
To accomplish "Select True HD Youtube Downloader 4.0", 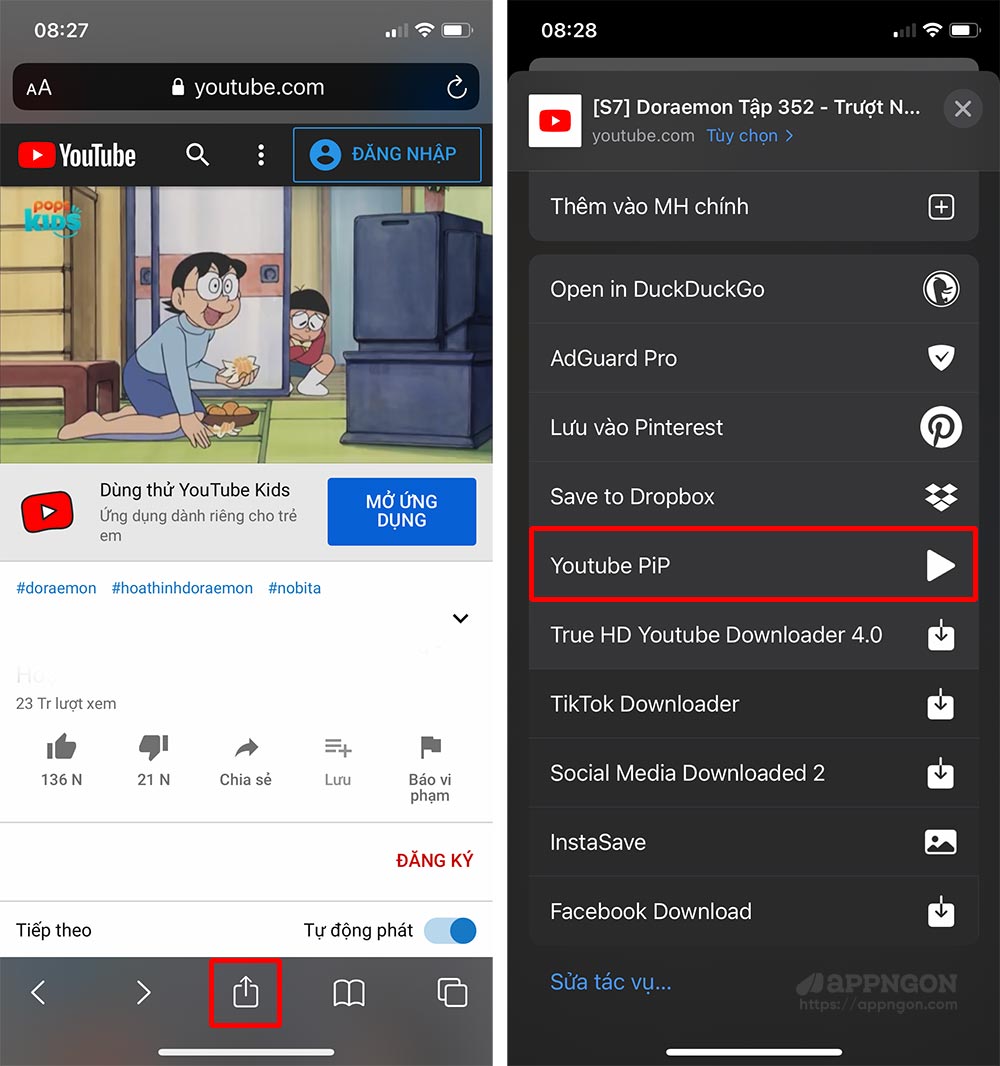I will 753,634.
